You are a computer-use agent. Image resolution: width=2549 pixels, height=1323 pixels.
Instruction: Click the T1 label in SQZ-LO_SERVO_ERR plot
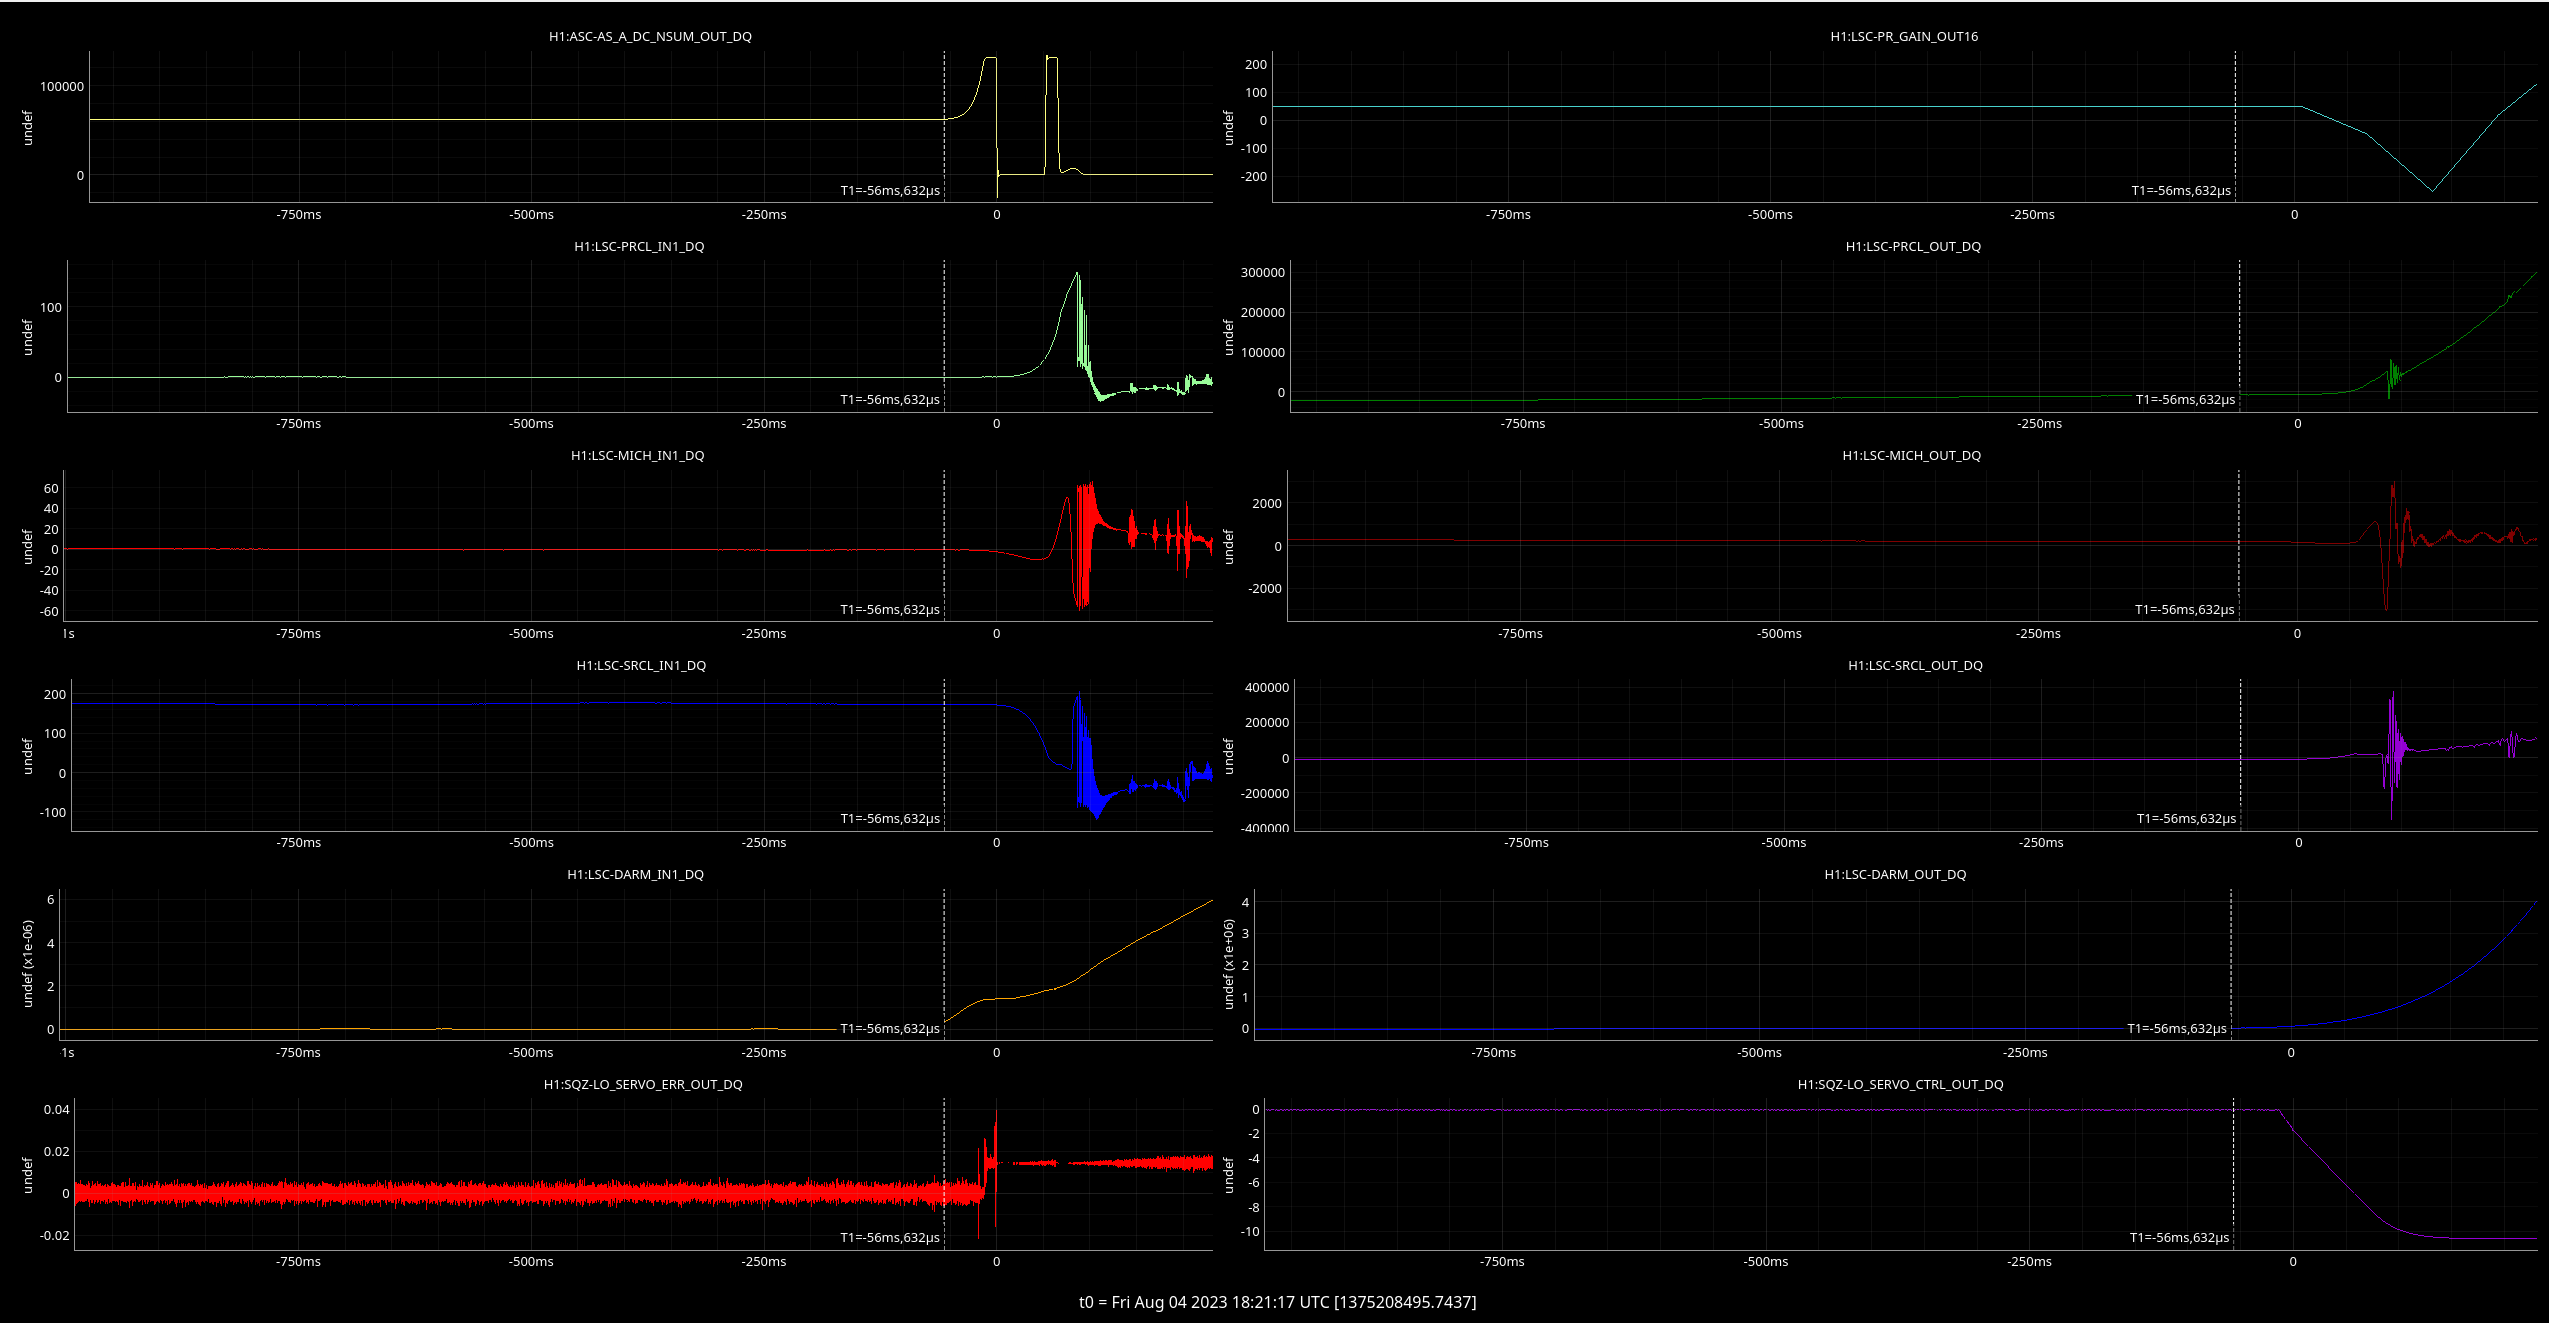[890, 1238]
